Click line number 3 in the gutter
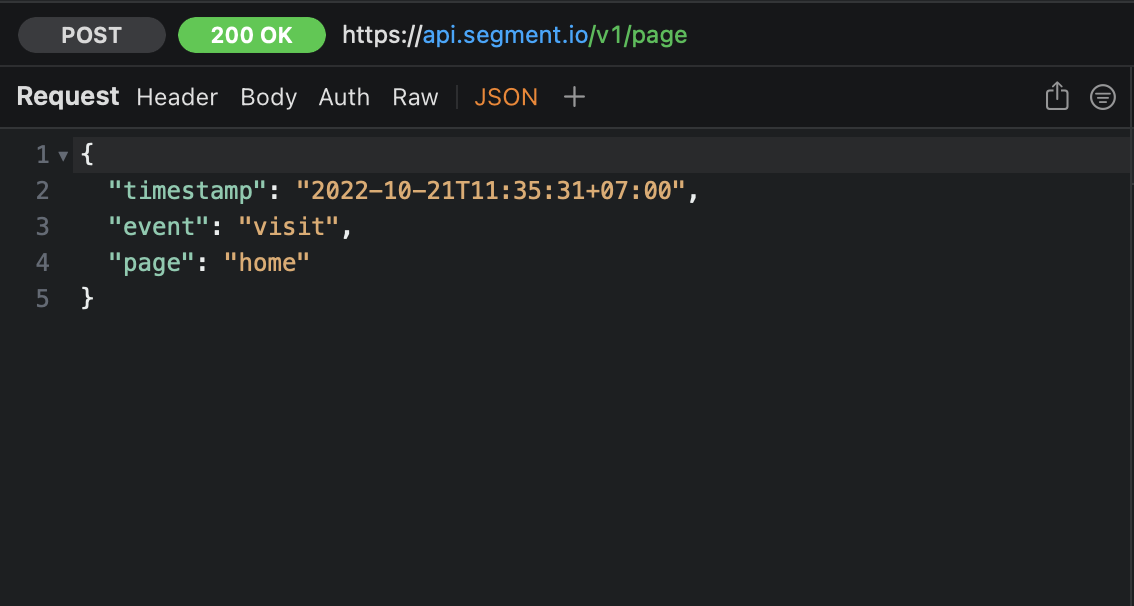Screen dimensions: 1134x606 point(42,226)
